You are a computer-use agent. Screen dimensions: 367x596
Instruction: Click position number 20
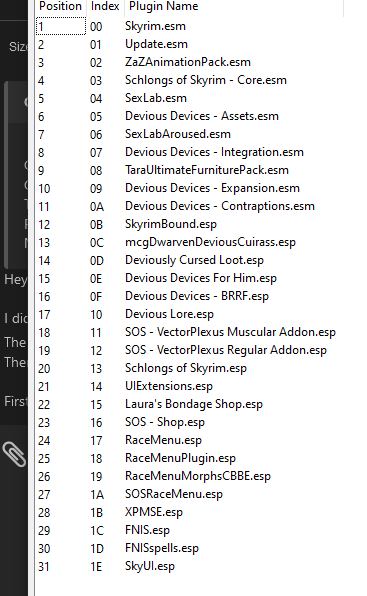(44, 369)
